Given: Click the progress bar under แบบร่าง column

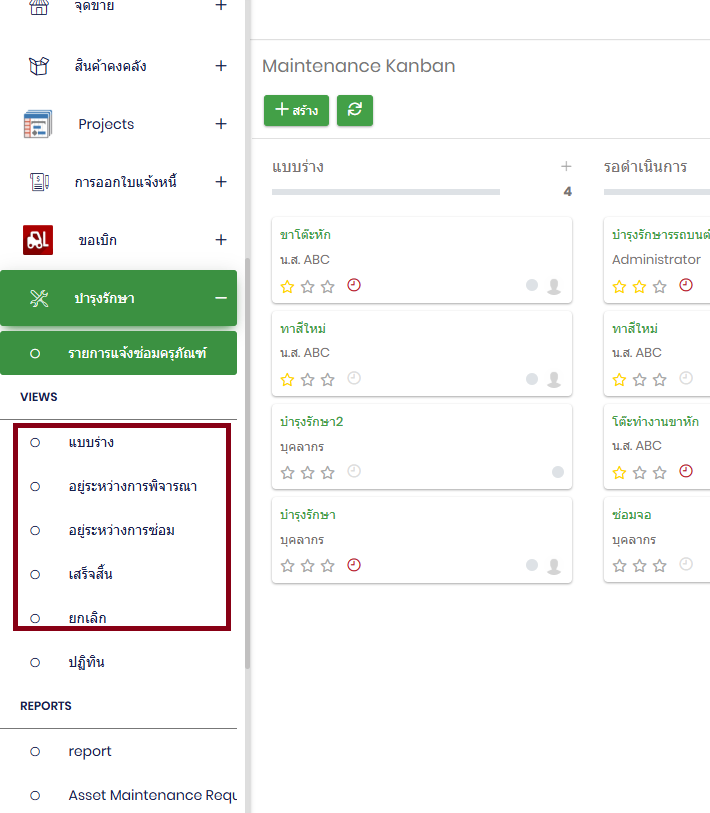Looking at the screenshot, I should point(385,192).
